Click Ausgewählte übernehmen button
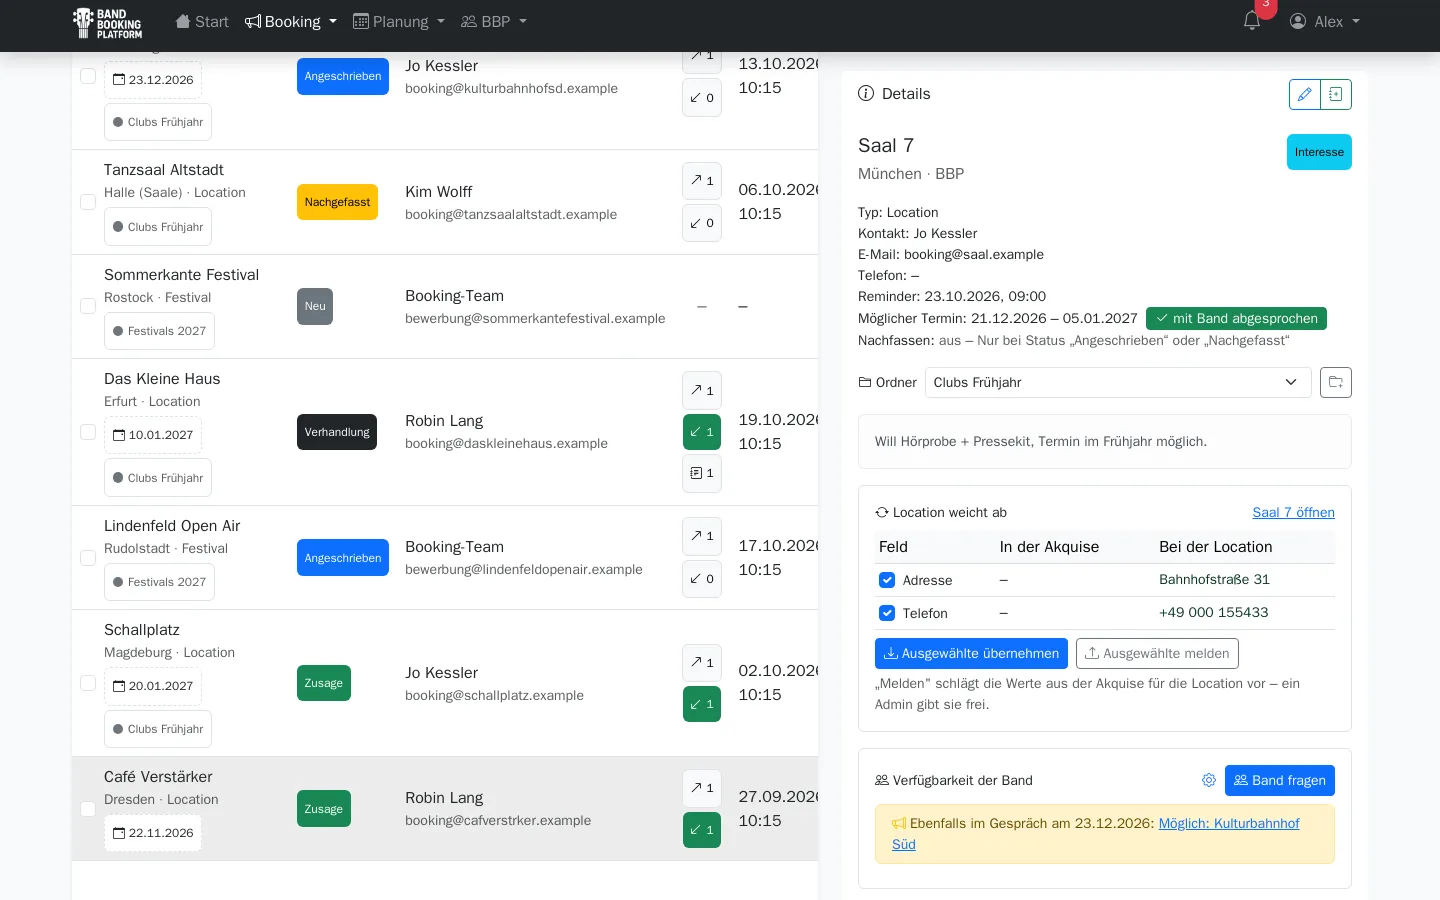The width and height of the screenshot is (1440, 900). tap(971, 653)
